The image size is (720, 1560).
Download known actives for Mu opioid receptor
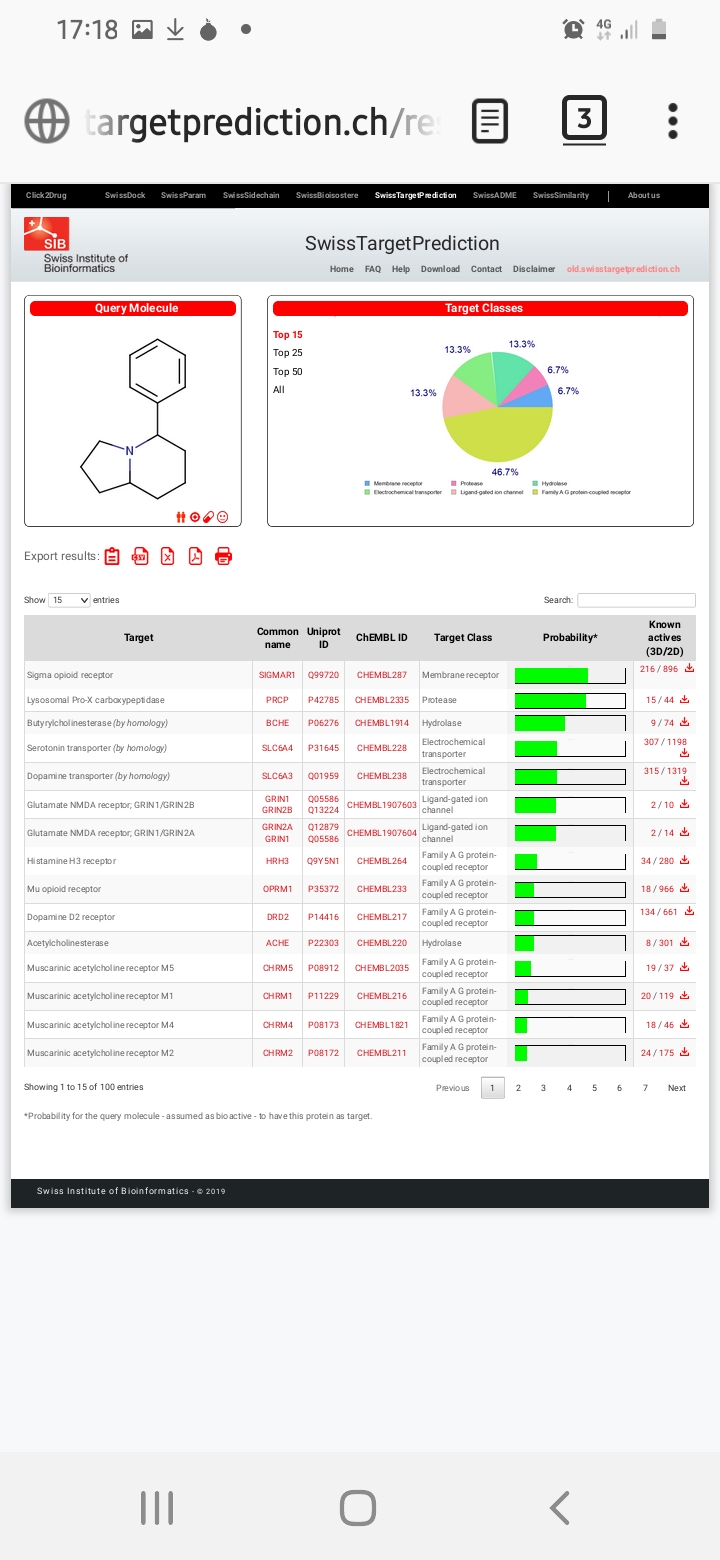coord(685,888)
